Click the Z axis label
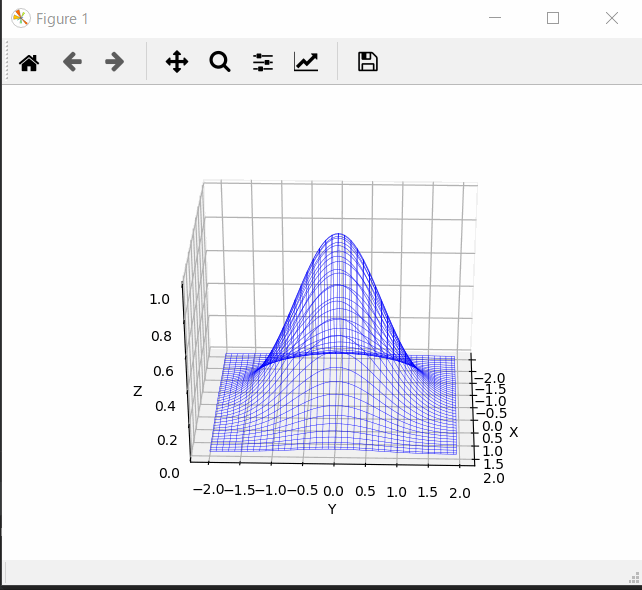This screenshot has width=642, height=590. [138, 391]
